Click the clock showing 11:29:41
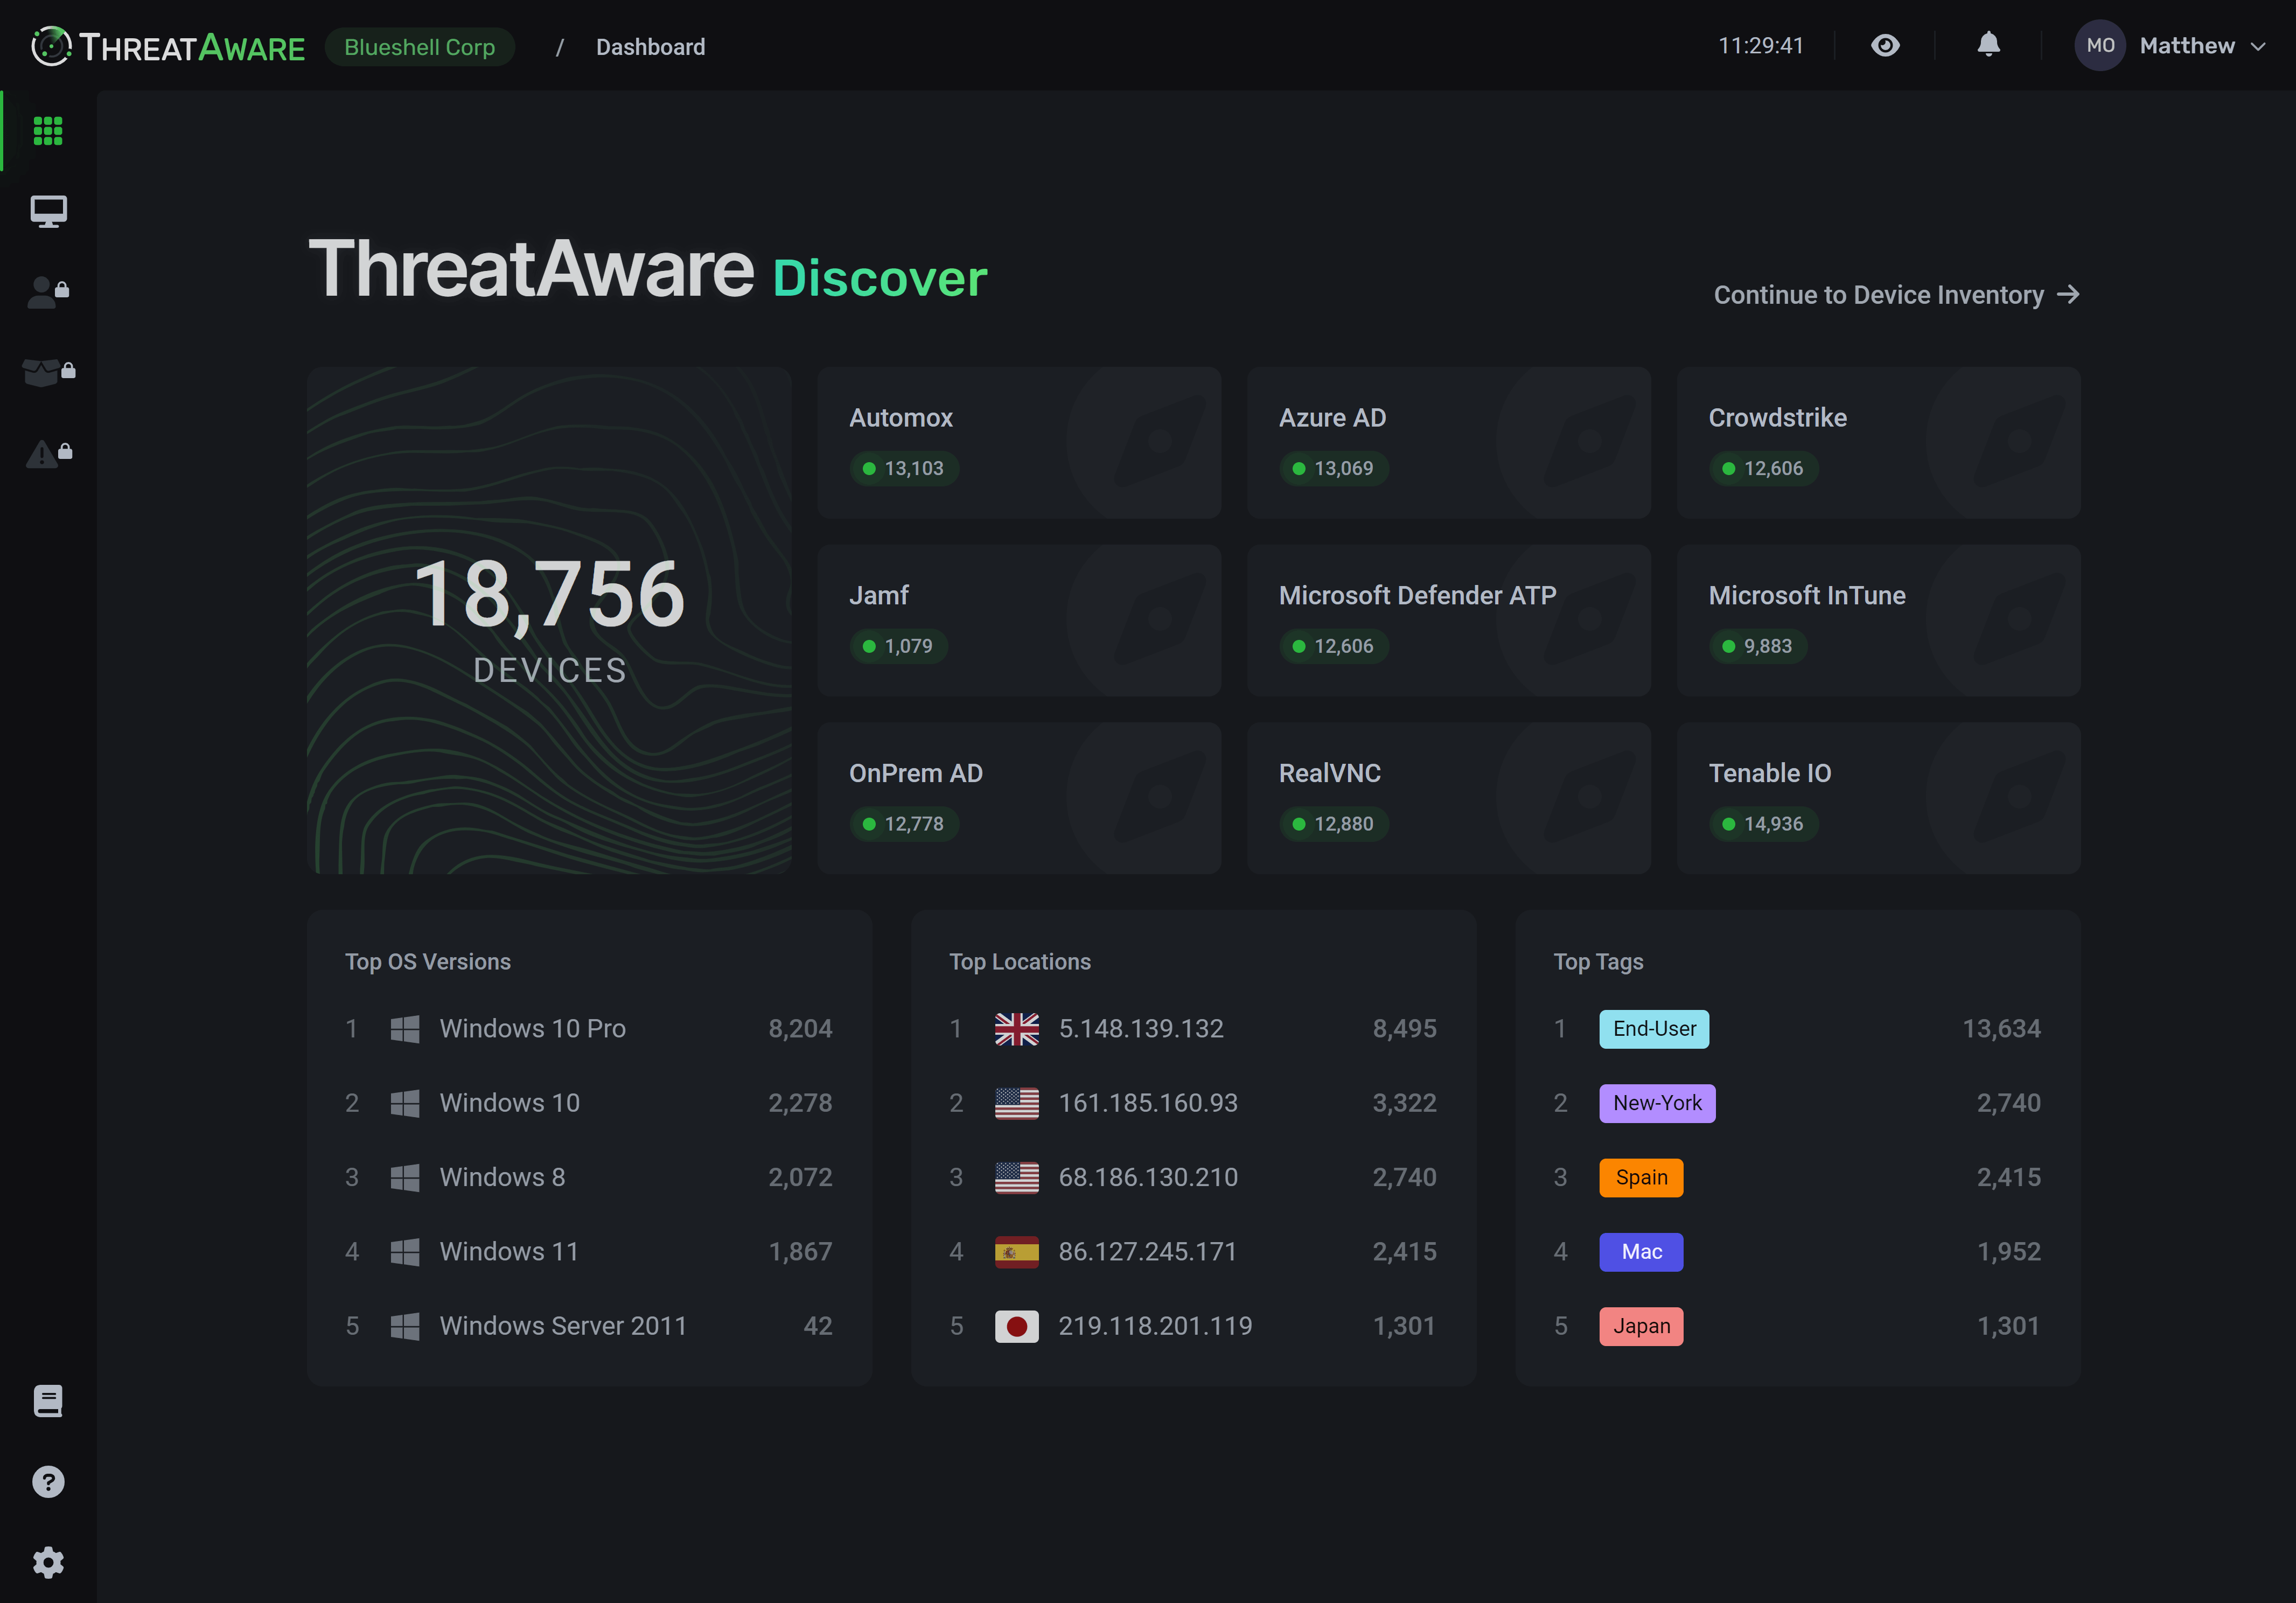 tap(1760, 46)
